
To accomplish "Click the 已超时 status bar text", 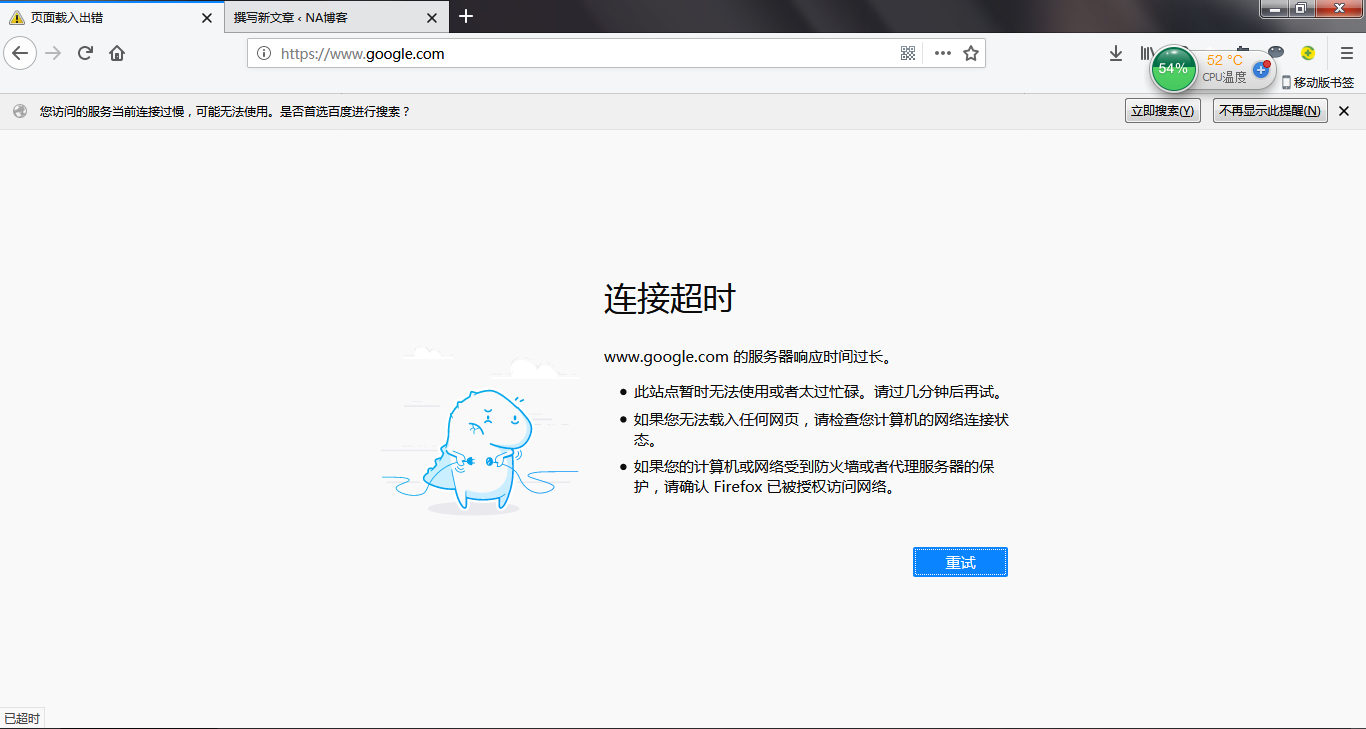I will (22, 719).
